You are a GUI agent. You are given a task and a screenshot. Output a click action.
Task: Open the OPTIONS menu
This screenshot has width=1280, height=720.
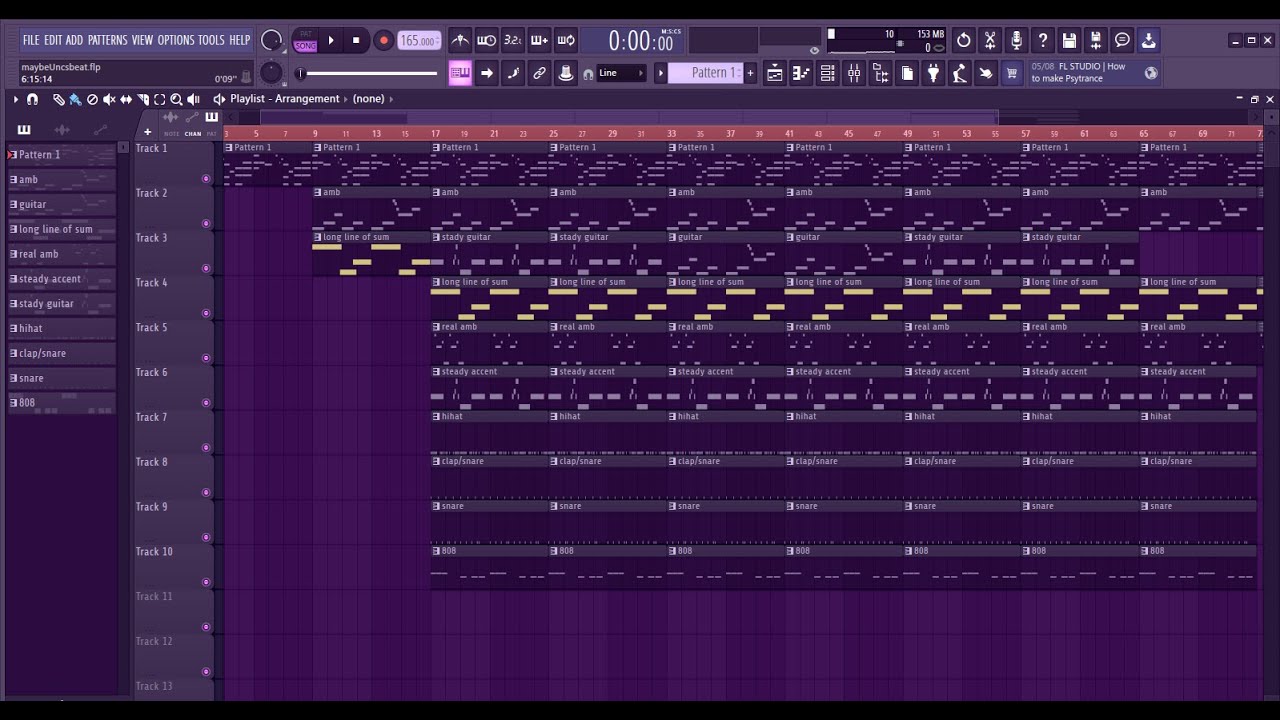175,40
